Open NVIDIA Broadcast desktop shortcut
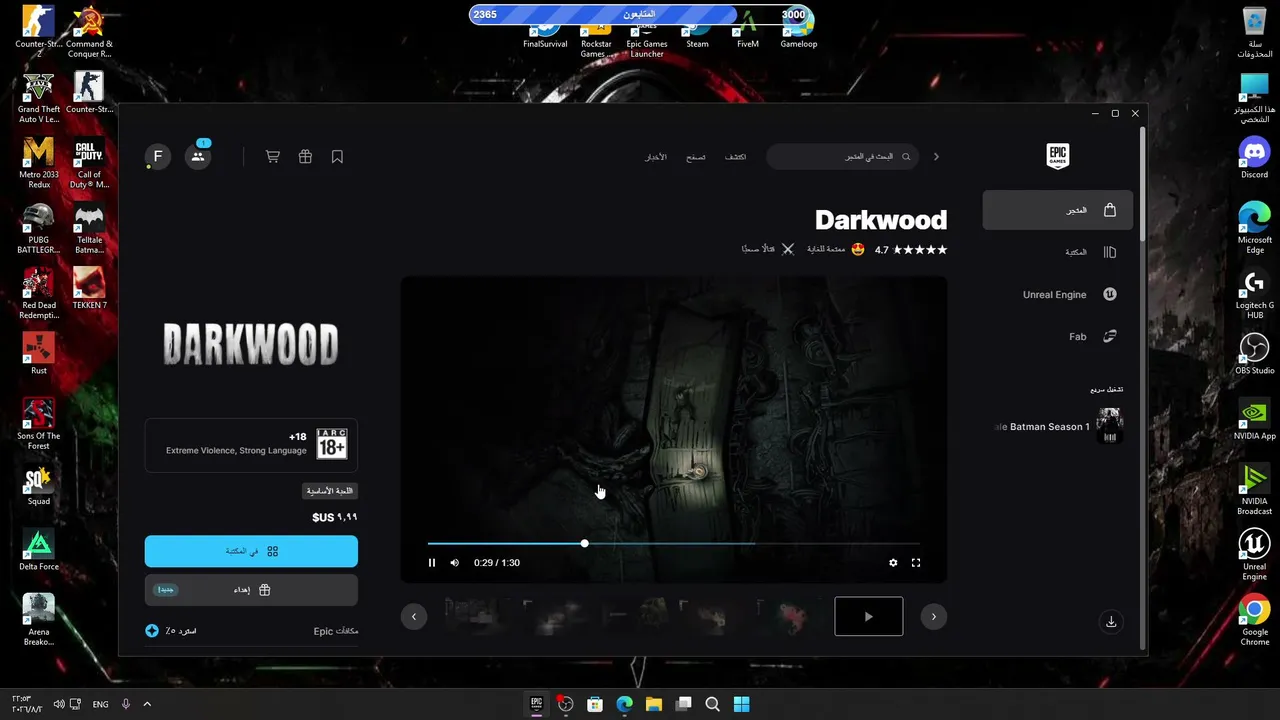 tap(1254, 490)
